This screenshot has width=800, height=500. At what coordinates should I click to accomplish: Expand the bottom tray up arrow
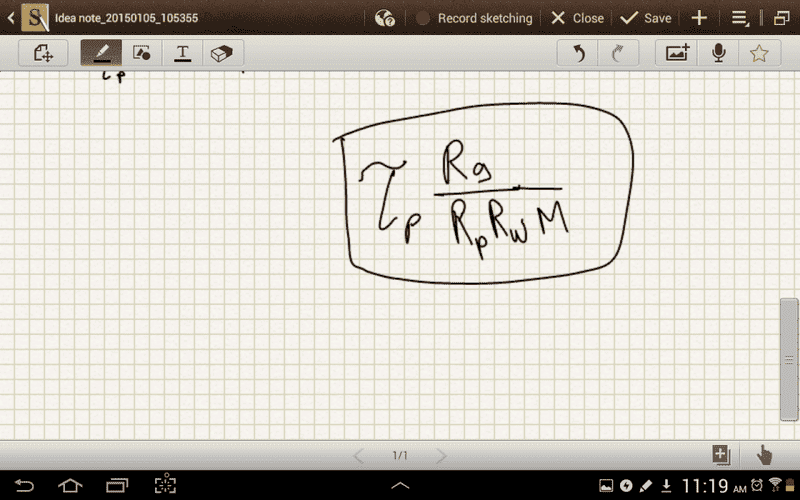point(400,485)
